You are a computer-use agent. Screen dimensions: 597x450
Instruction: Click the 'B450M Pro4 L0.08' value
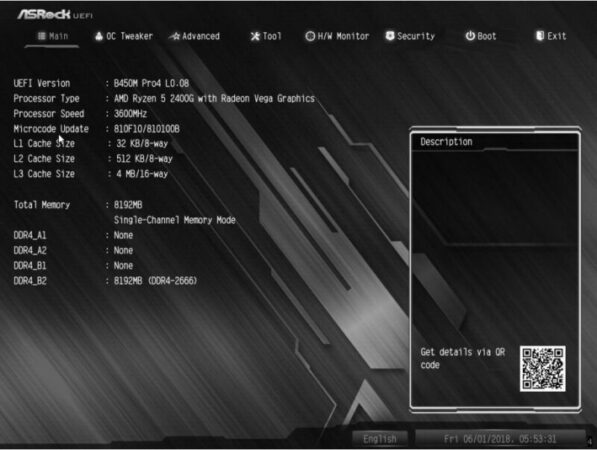pyautogui.click(x=151, y=83)
